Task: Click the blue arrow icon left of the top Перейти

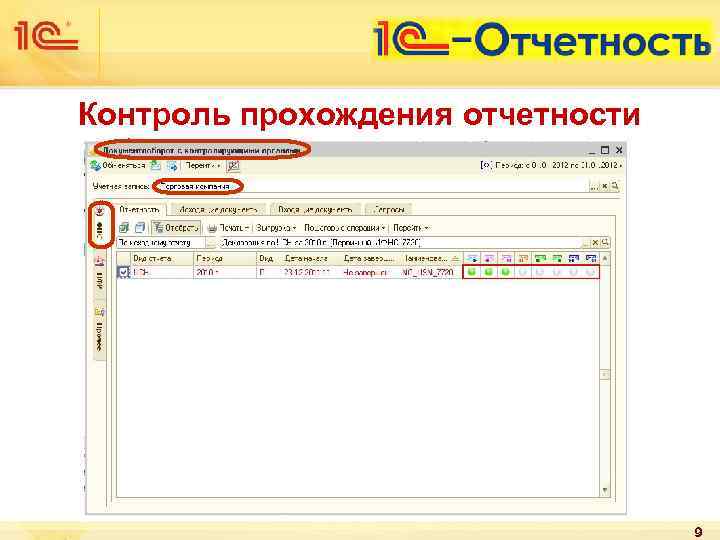Action: [172, 166]
